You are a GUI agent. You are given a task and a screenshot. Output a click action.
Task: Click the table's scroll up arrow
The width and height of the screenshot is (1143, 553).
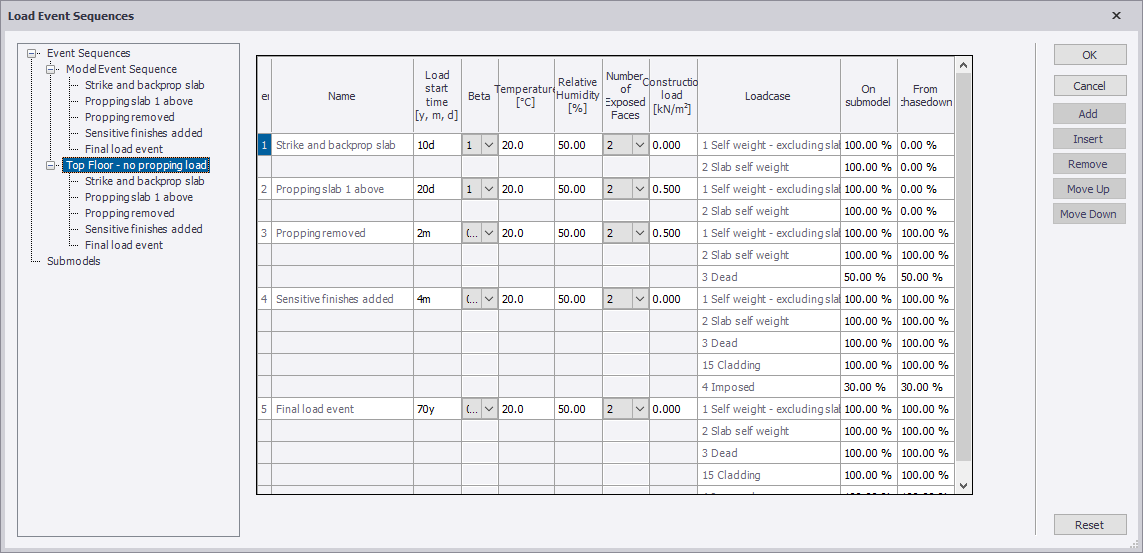coord(964,66)
